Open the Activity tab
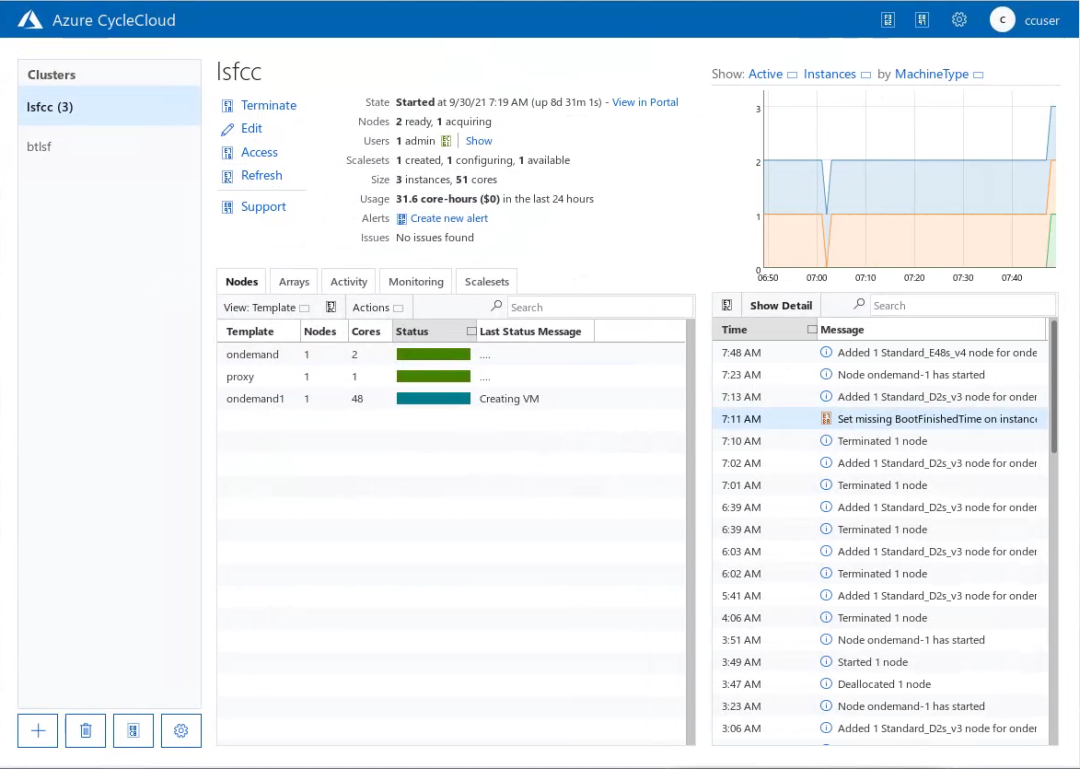Image resolution: width=1080 pixels, height=769 pixels. [x=349, y=281]
